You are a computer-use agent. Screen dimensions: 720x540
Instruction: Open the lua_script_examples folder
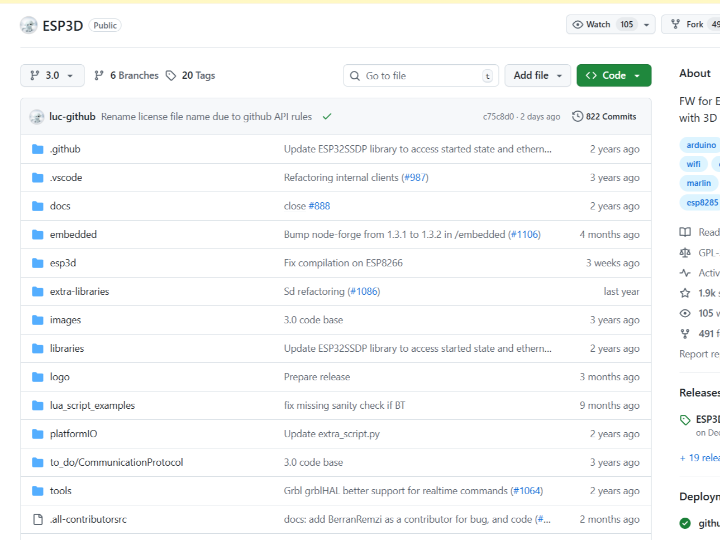pos(92,406)
